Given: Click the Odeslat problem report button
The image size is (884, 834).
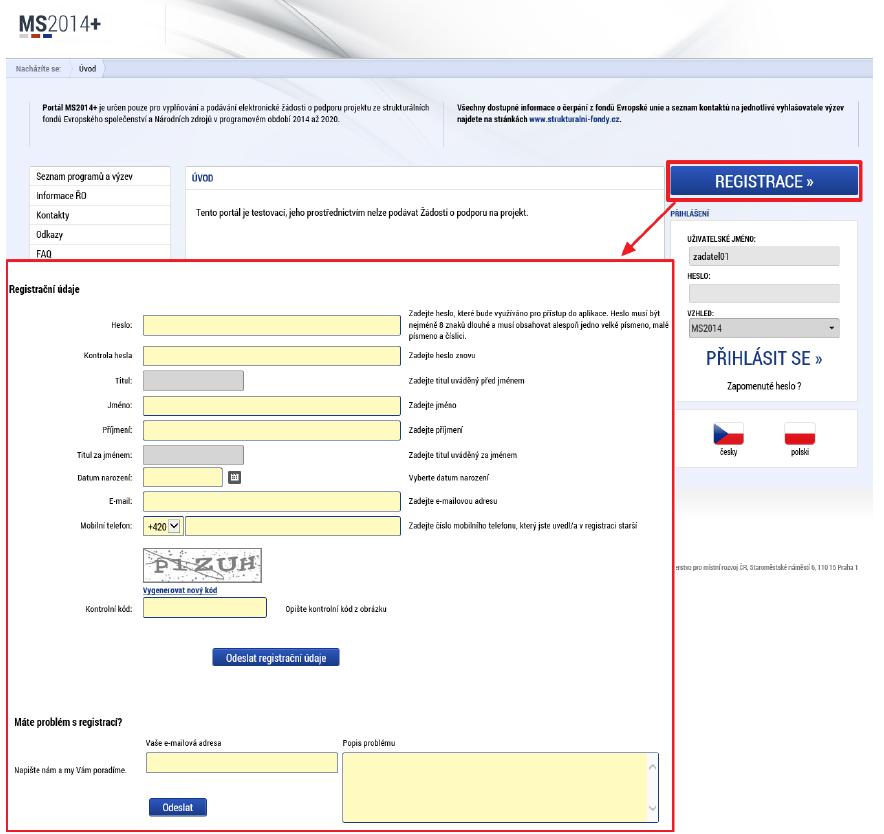Looking at the screenshot, I should pos(178,807).
